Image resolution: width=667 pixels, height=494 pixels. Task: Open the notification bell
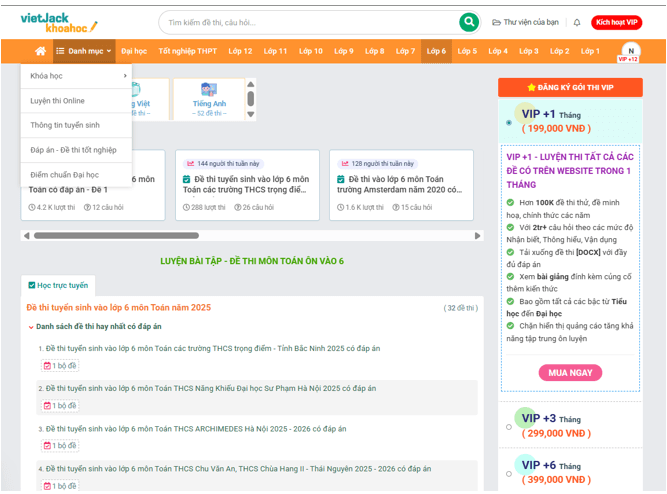(577, 22)
